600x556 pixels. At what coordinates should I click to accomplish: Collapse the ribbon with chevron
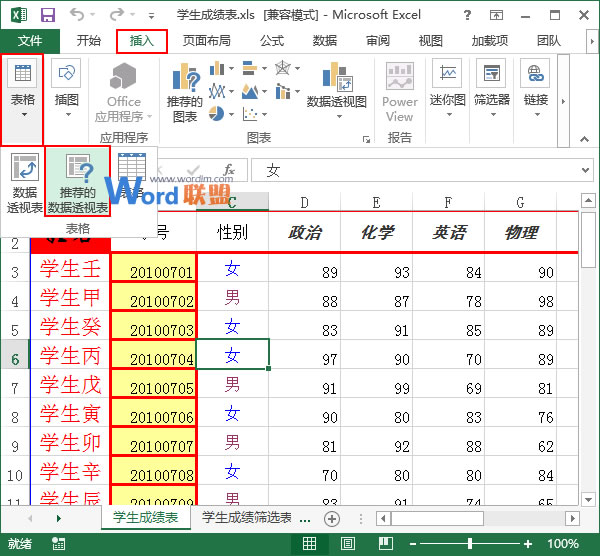pyautogui.click(x=584, y=139)
